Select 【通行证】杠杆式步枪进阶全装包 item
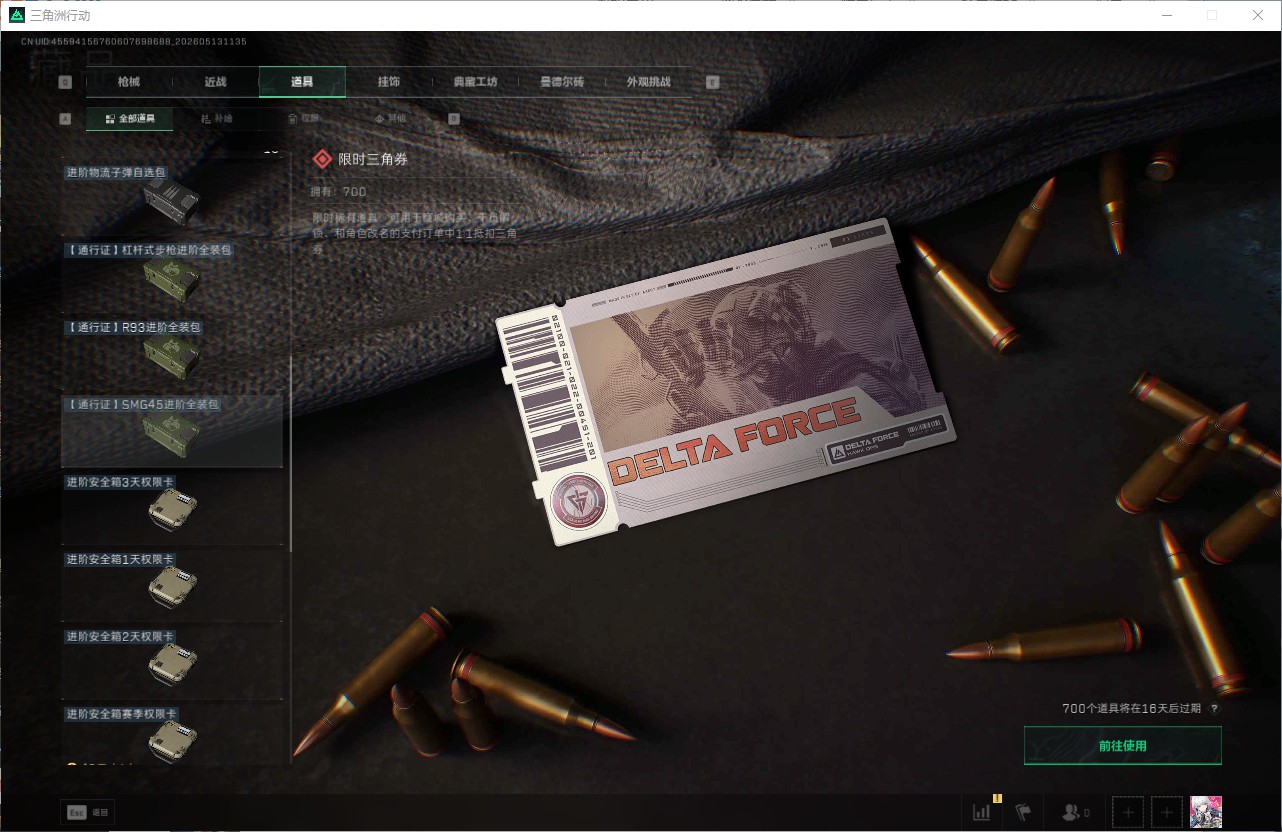1282x832 pixels. coord(172,276)
